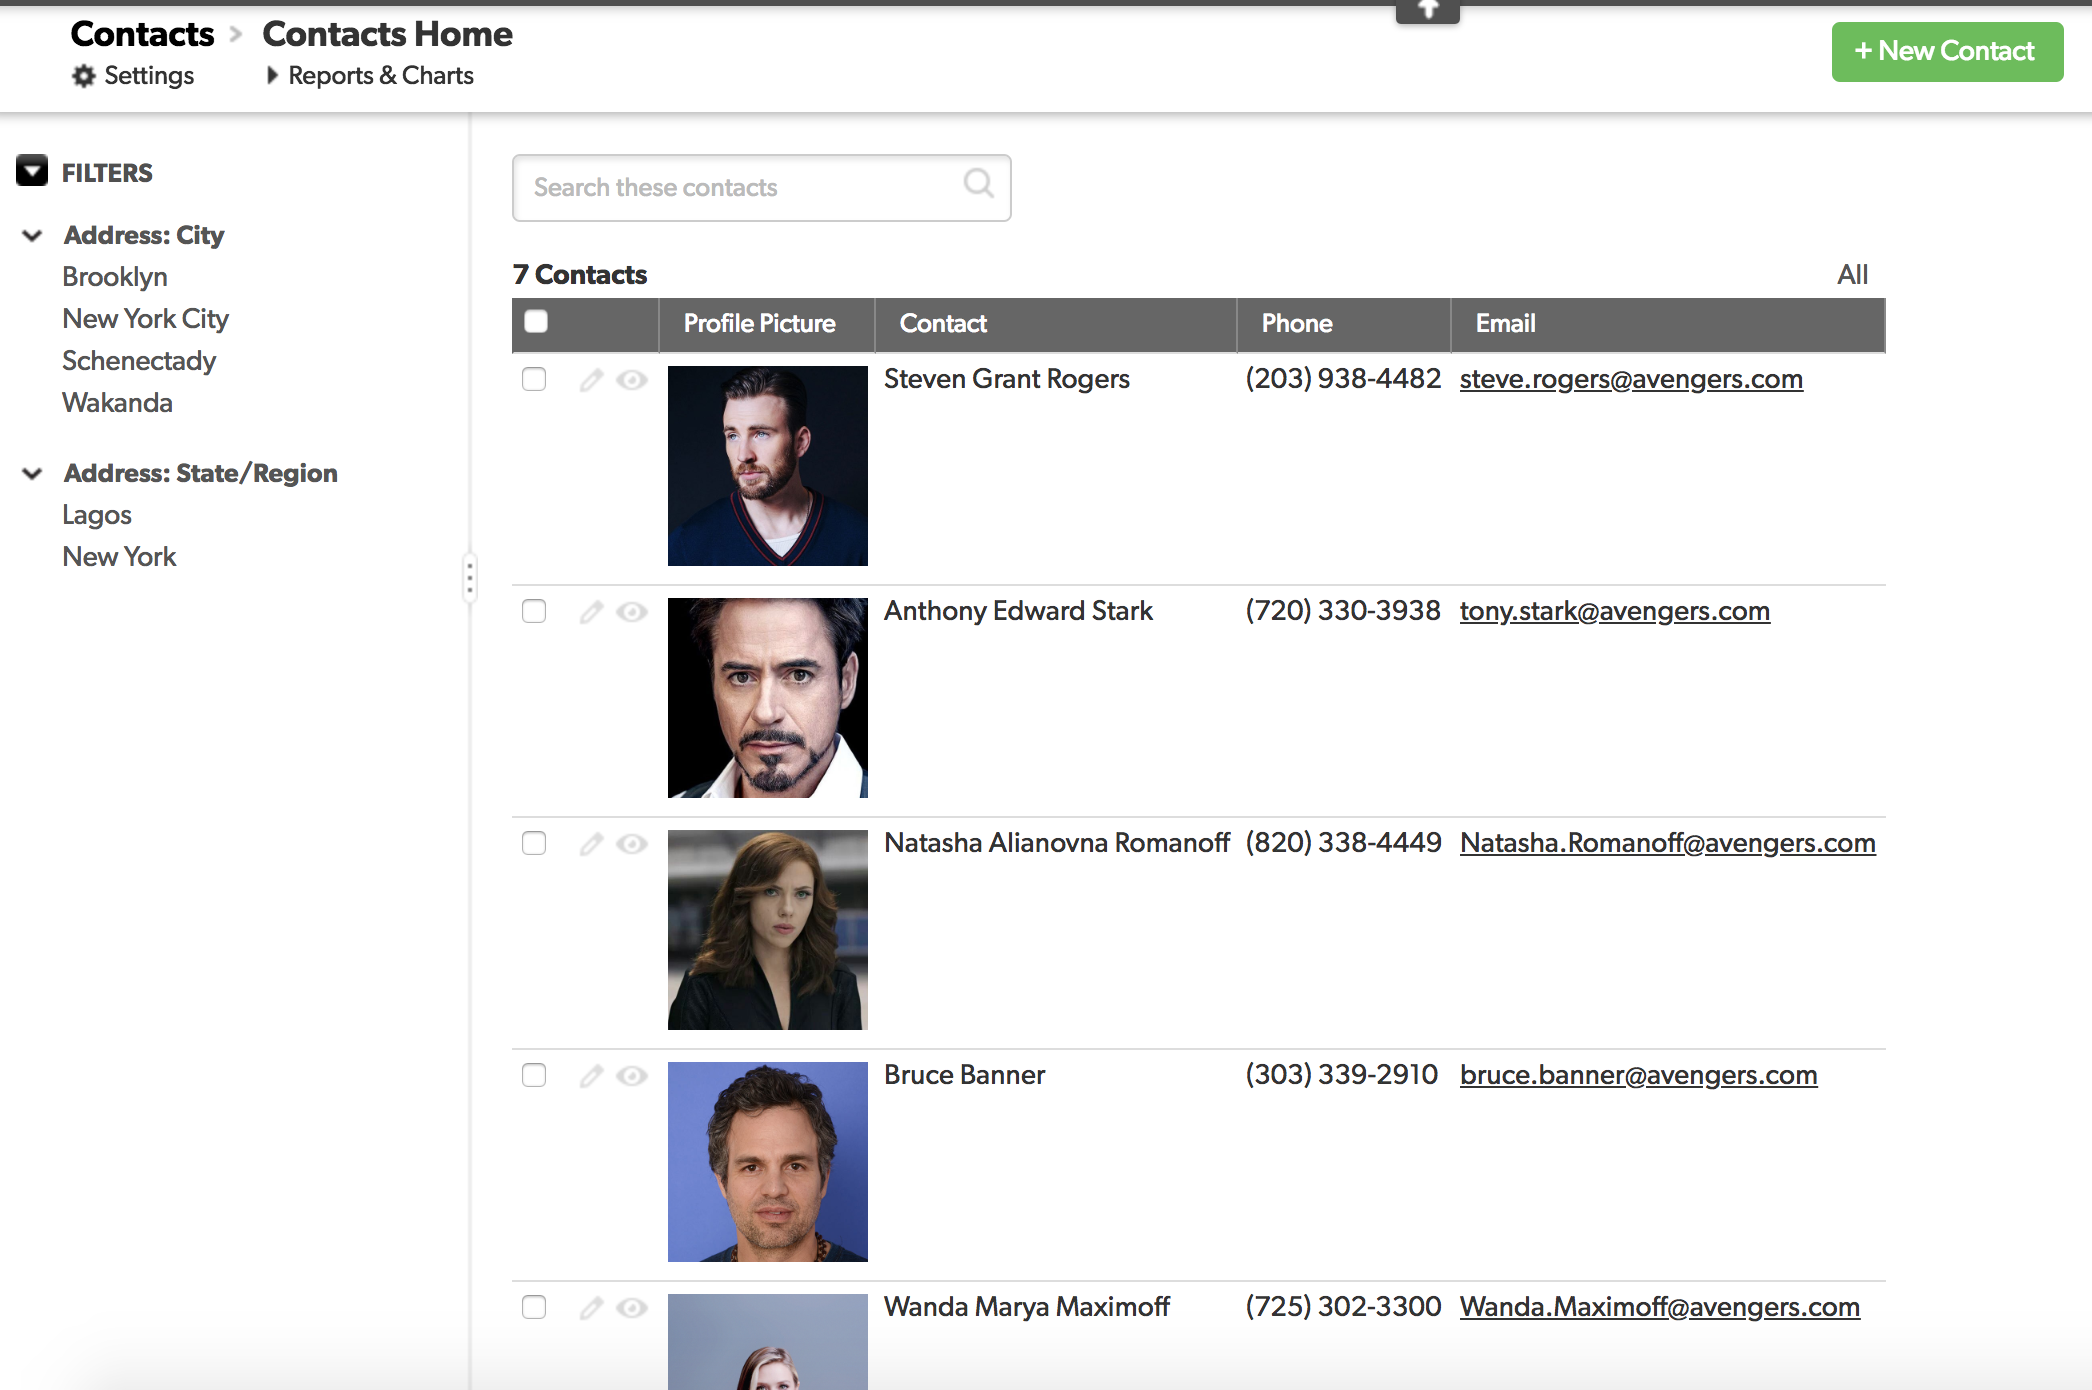This screenshot has width=2092, height=1390.
Task: View Anthony Edward Stark with eye icon
Action: (632, 612)
